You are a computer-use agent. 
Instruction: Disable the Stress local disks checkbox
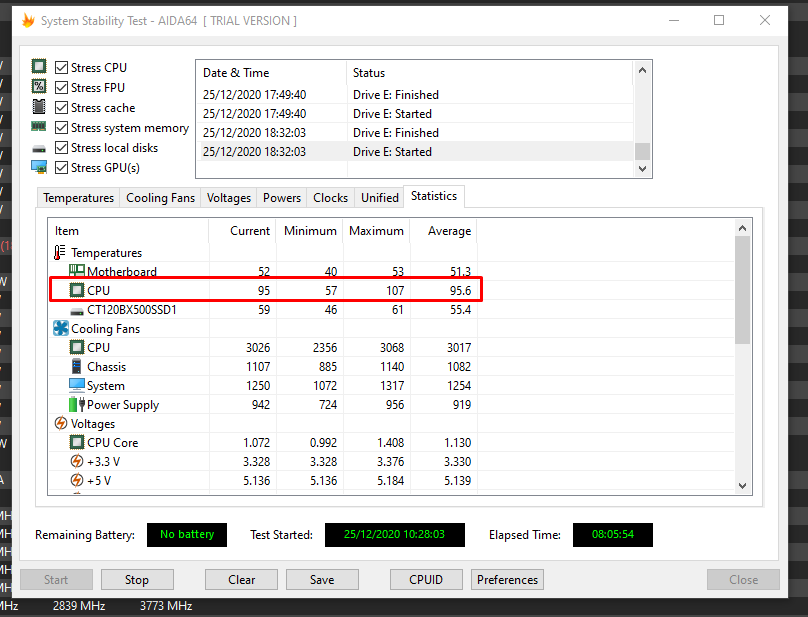pos(61,147)
